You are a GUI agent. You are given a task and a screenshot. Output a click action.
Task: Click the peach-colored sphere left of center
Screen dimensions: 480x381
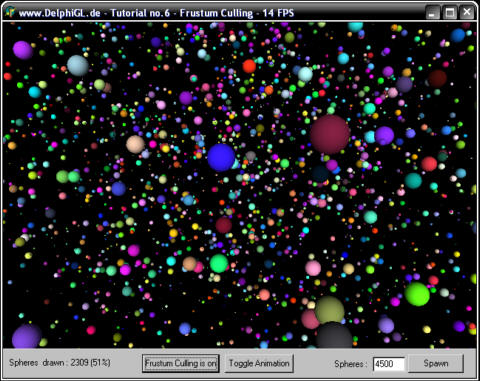[x=135, y=144]
